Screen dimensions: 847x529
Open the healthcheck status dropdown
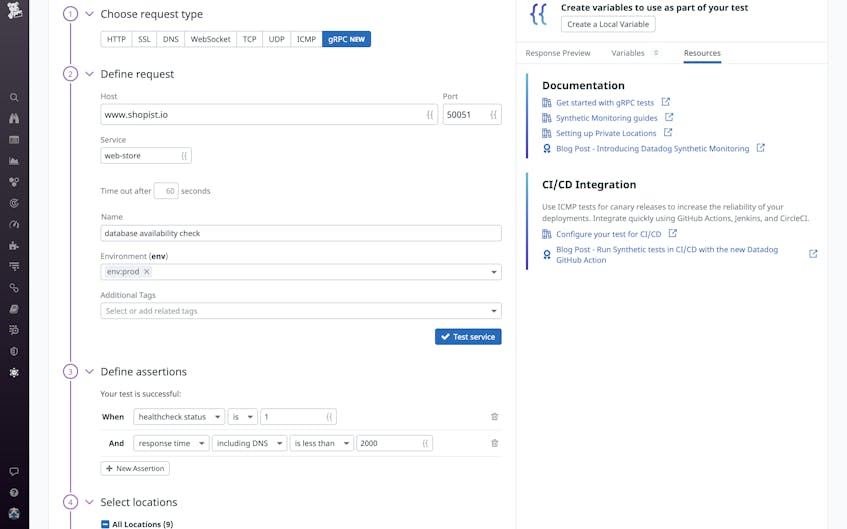pyautogui.click(x=179, y=417)
